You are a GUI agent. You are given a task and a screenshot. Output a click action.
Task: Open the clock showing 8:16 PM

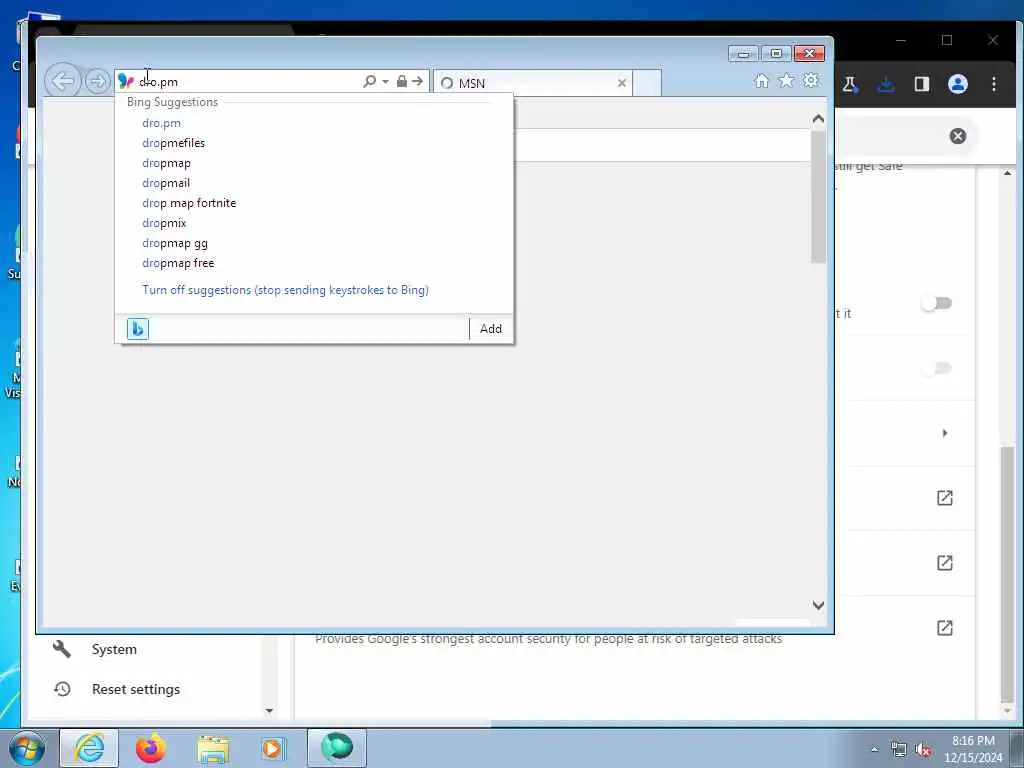972,749
